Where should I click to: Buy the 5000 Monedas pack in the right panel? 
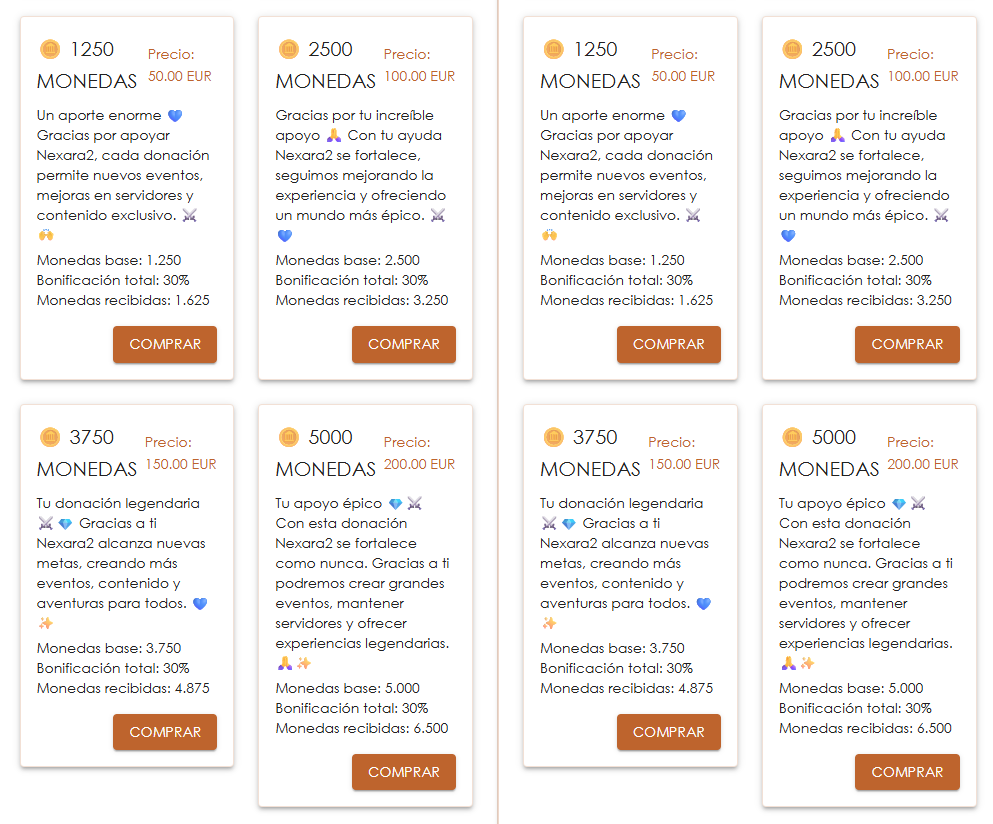907,772
